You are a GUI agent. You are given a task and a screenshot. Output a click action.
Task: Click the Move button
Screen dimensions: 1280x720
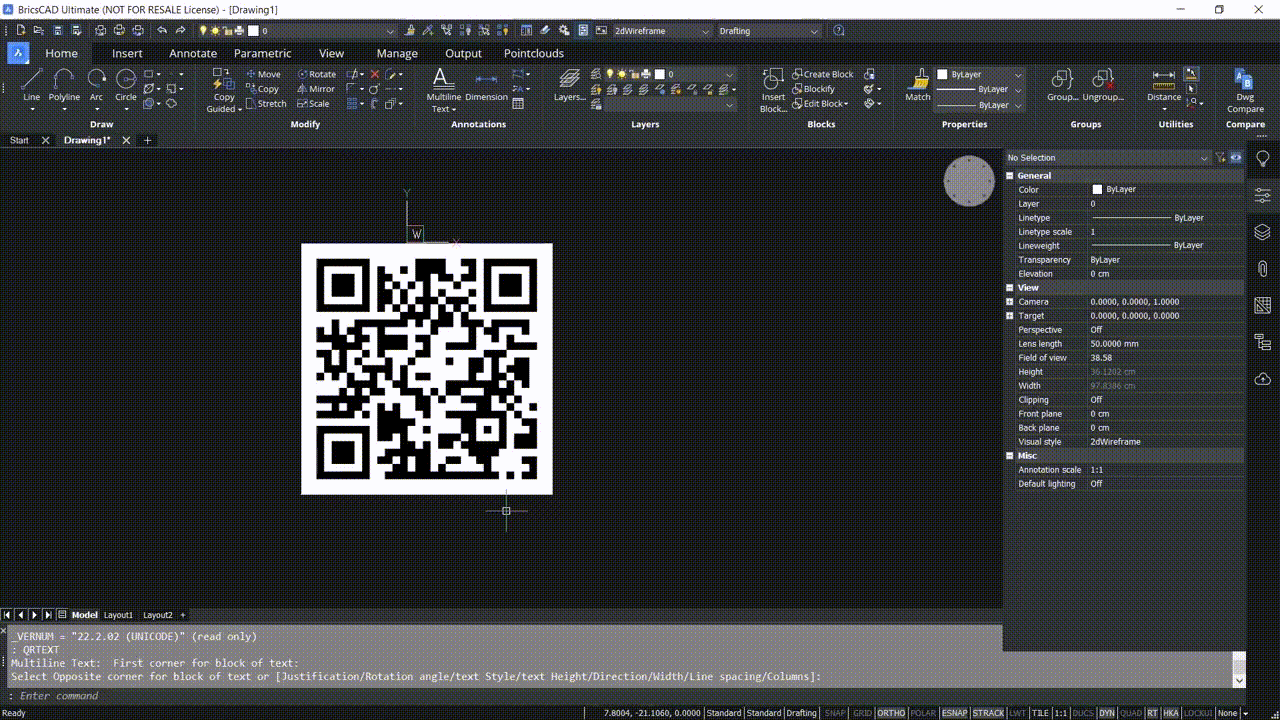(x=263, y=74)
